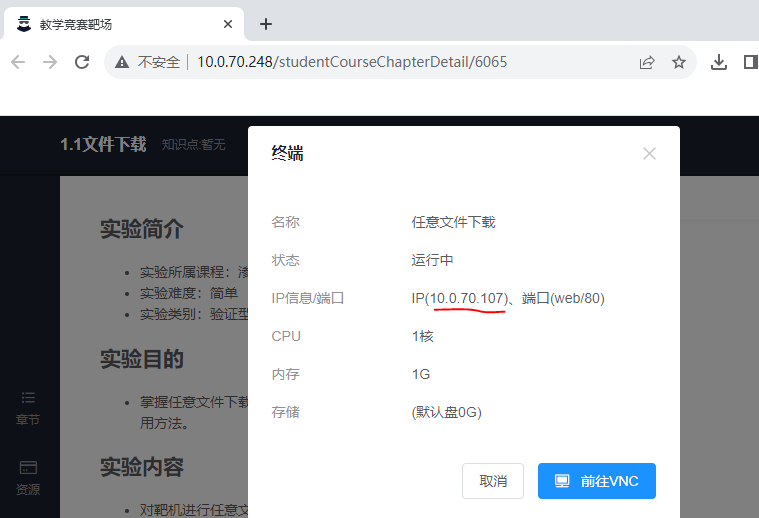The height and width of the screenshot is (518, 759).
Task: Click the CPU field label
Action: (x=286, y=336)
